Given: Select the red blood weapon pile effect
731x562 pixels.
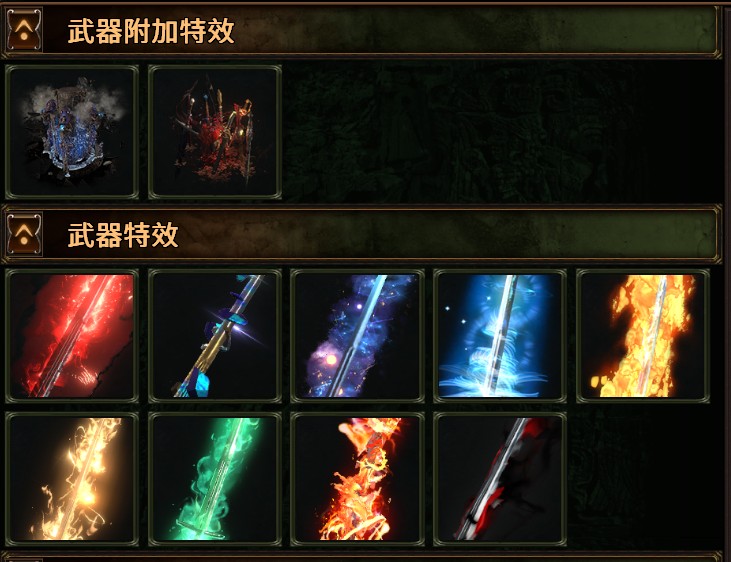Looking at the screenshot, I should pyautogui.click(x=215, y=132).
